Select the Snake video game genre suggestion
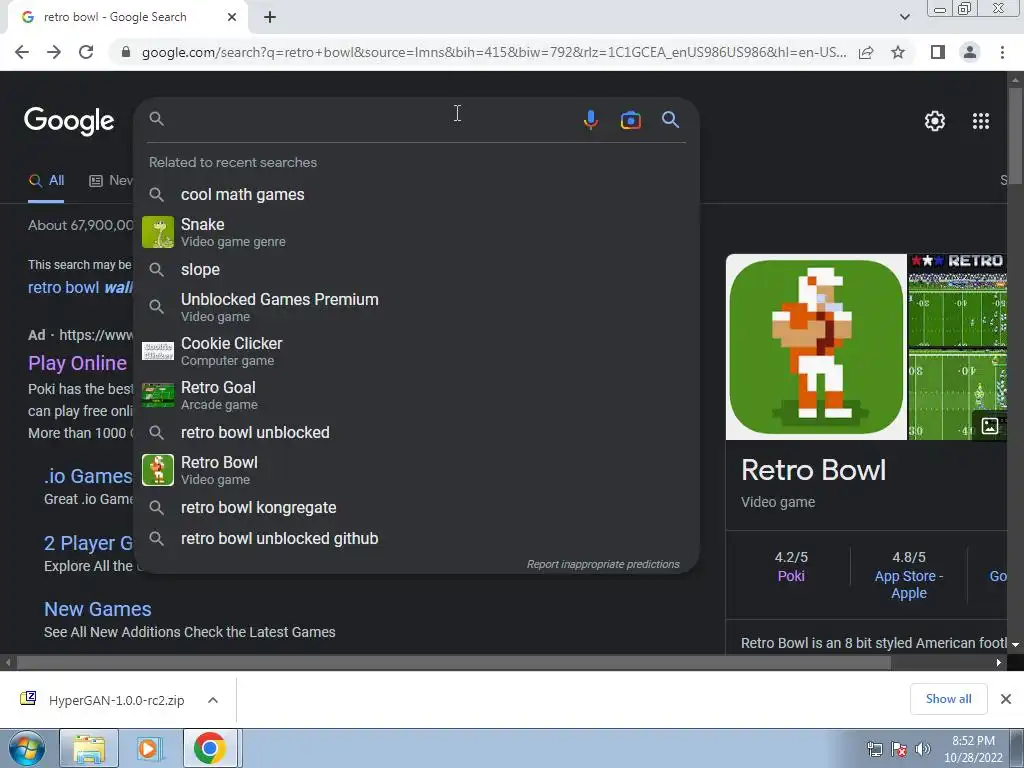1024x768 pixels. [416, 232]
